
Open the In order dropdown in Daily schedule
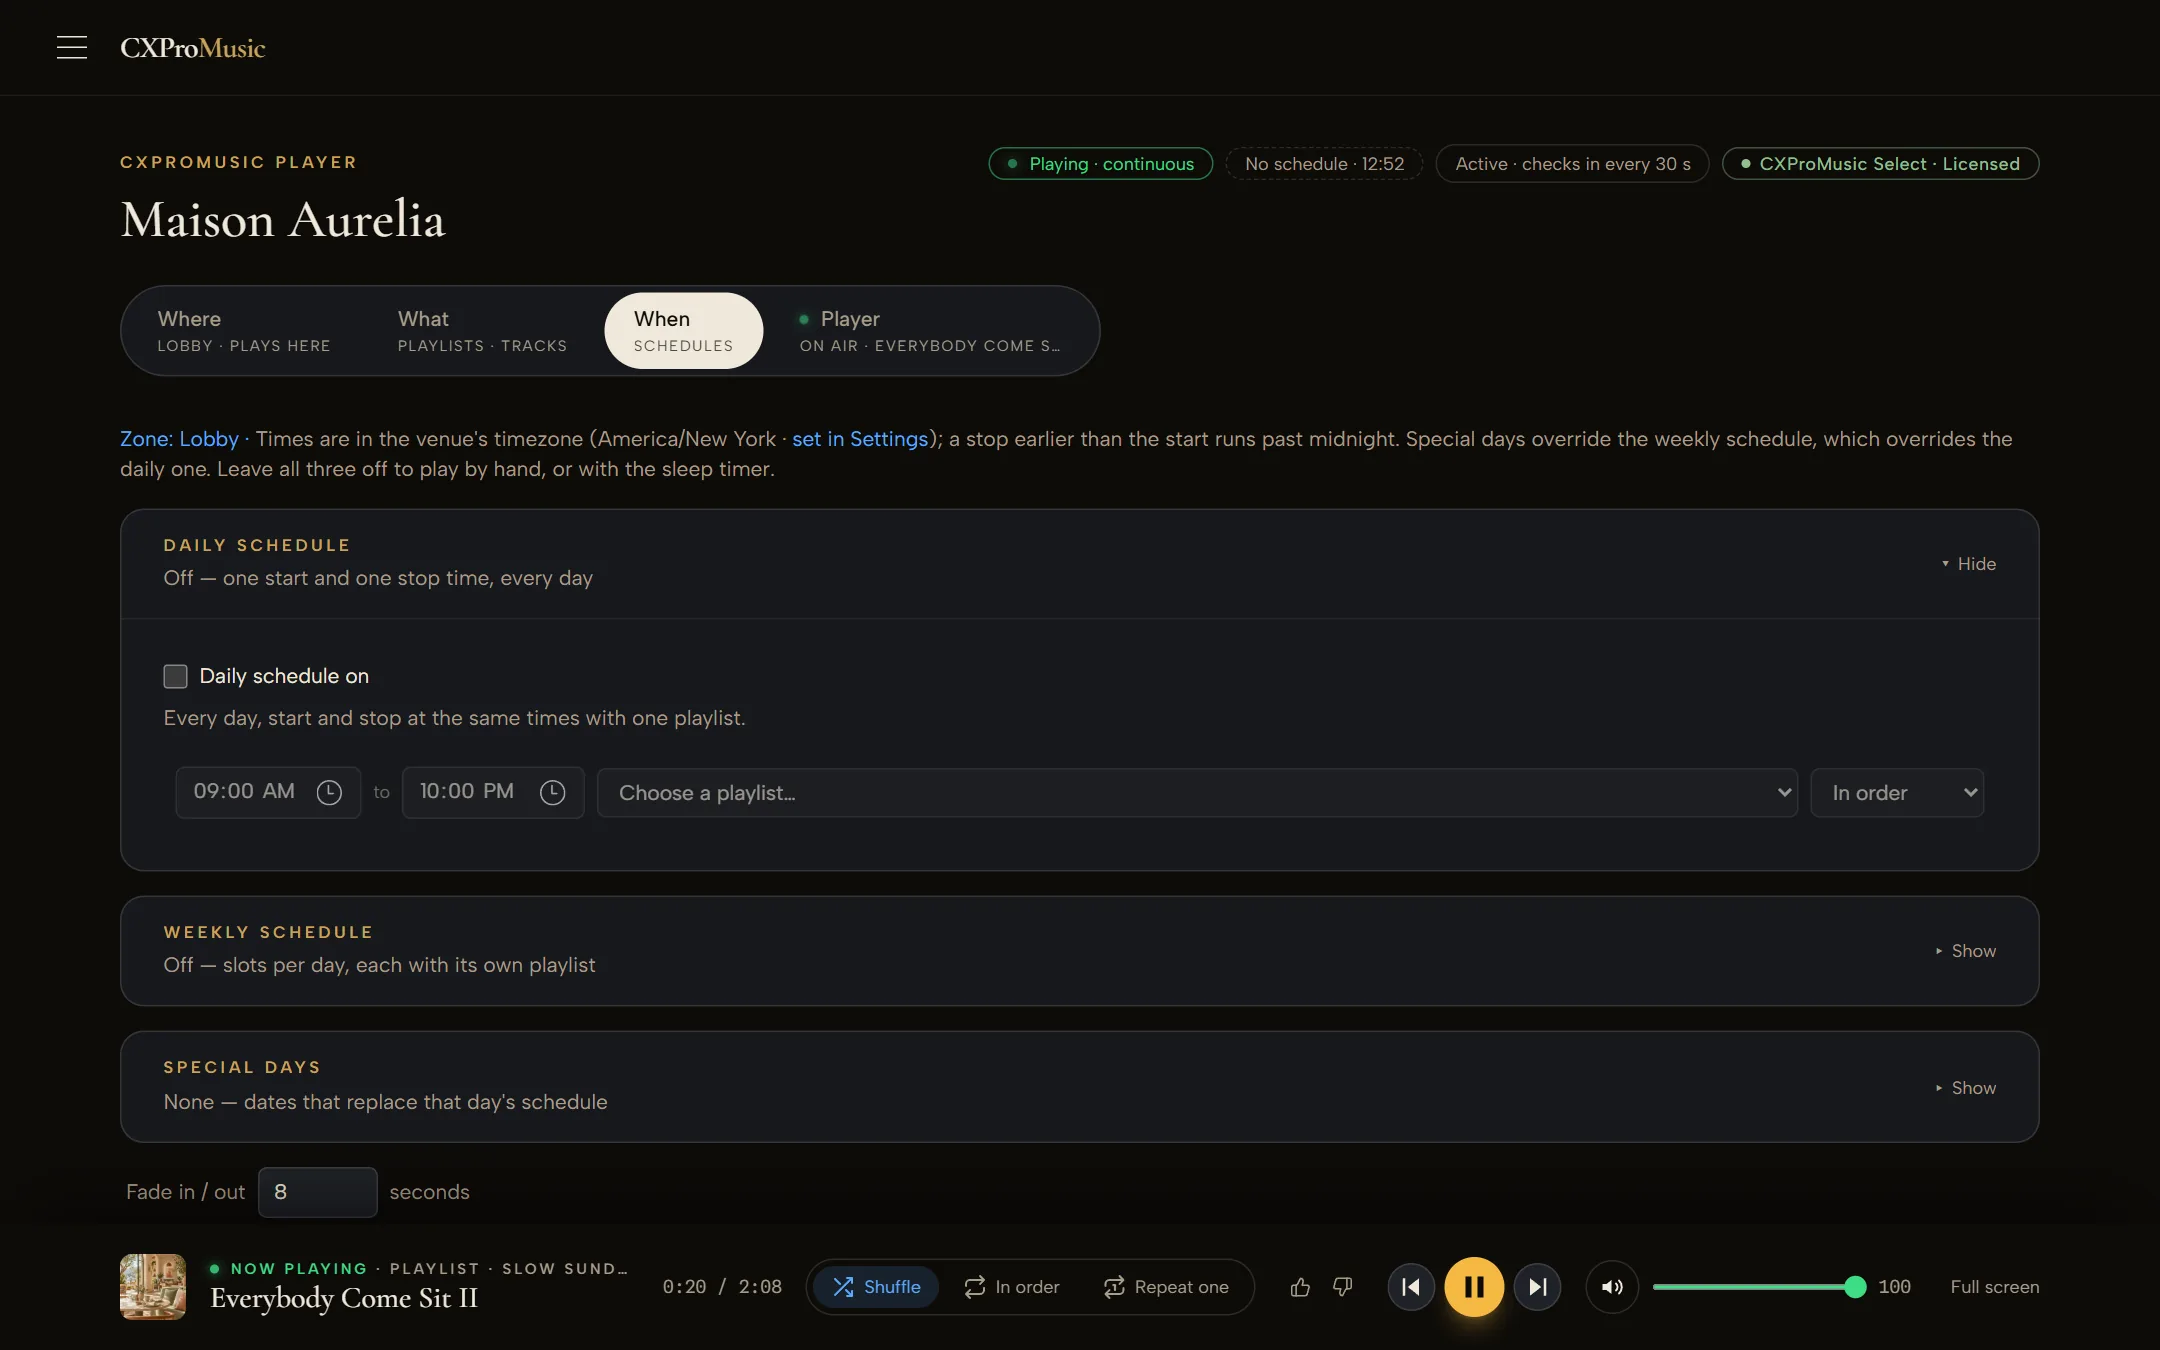click(1897, 792)
